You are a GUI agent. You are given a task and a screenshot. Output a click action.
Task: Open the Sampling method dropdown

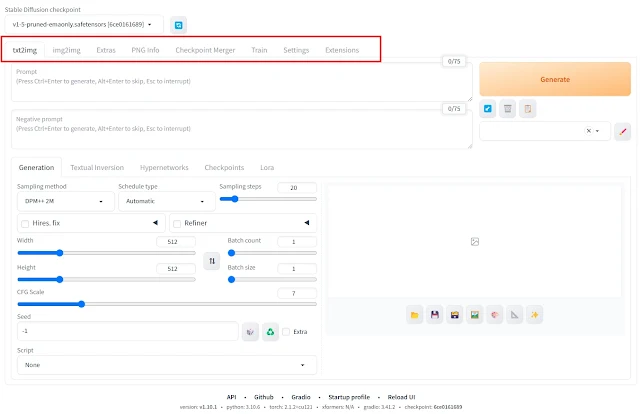[66, 201]
